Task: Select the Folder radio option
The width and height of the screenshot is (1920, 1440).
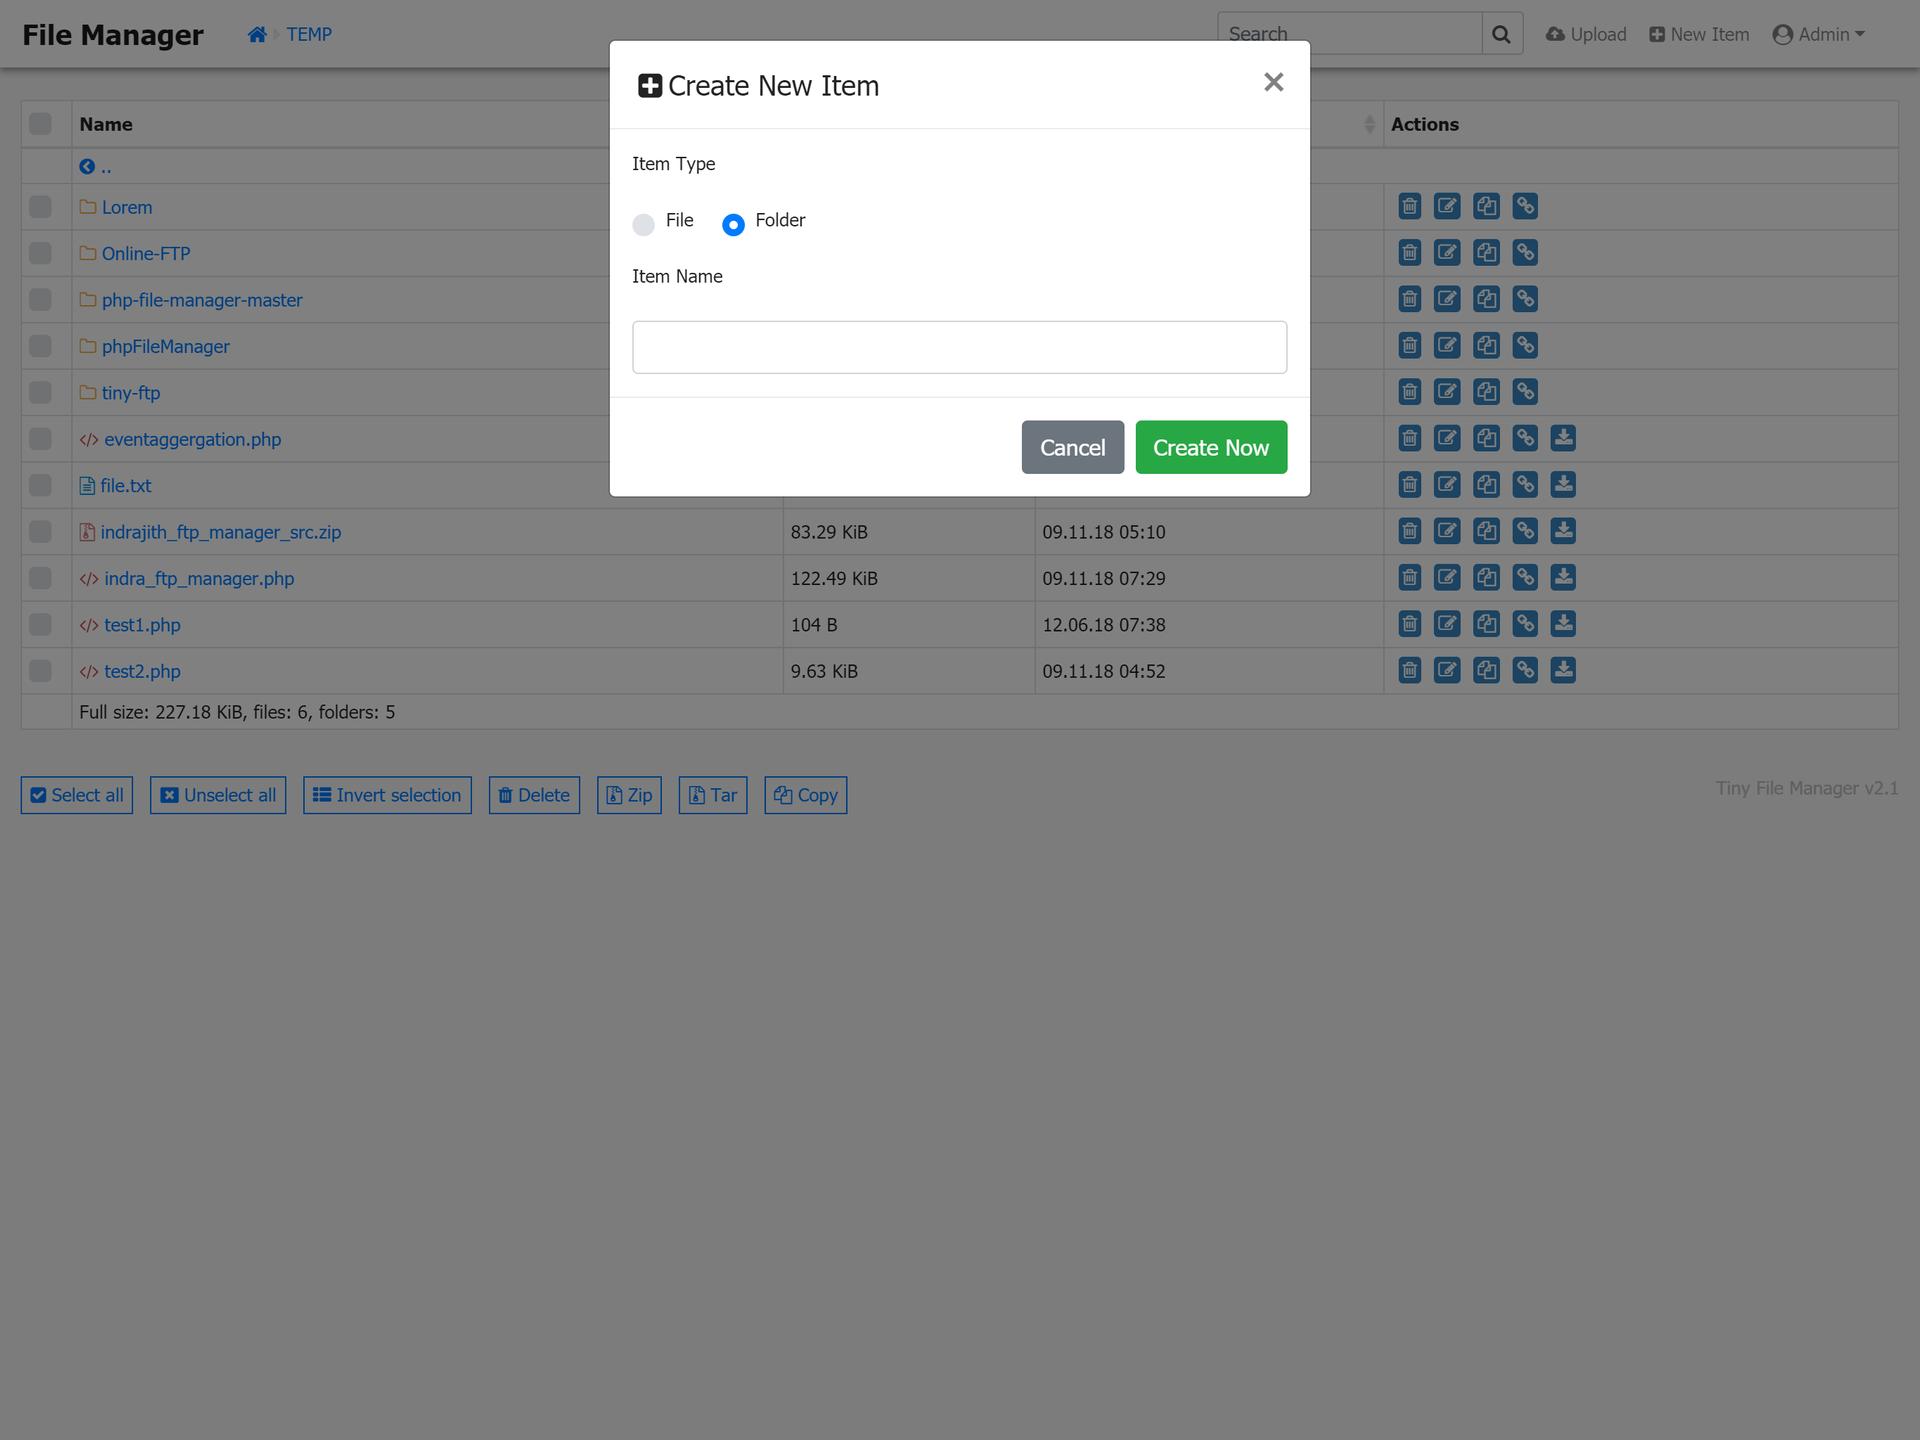Action: point(733,224)
